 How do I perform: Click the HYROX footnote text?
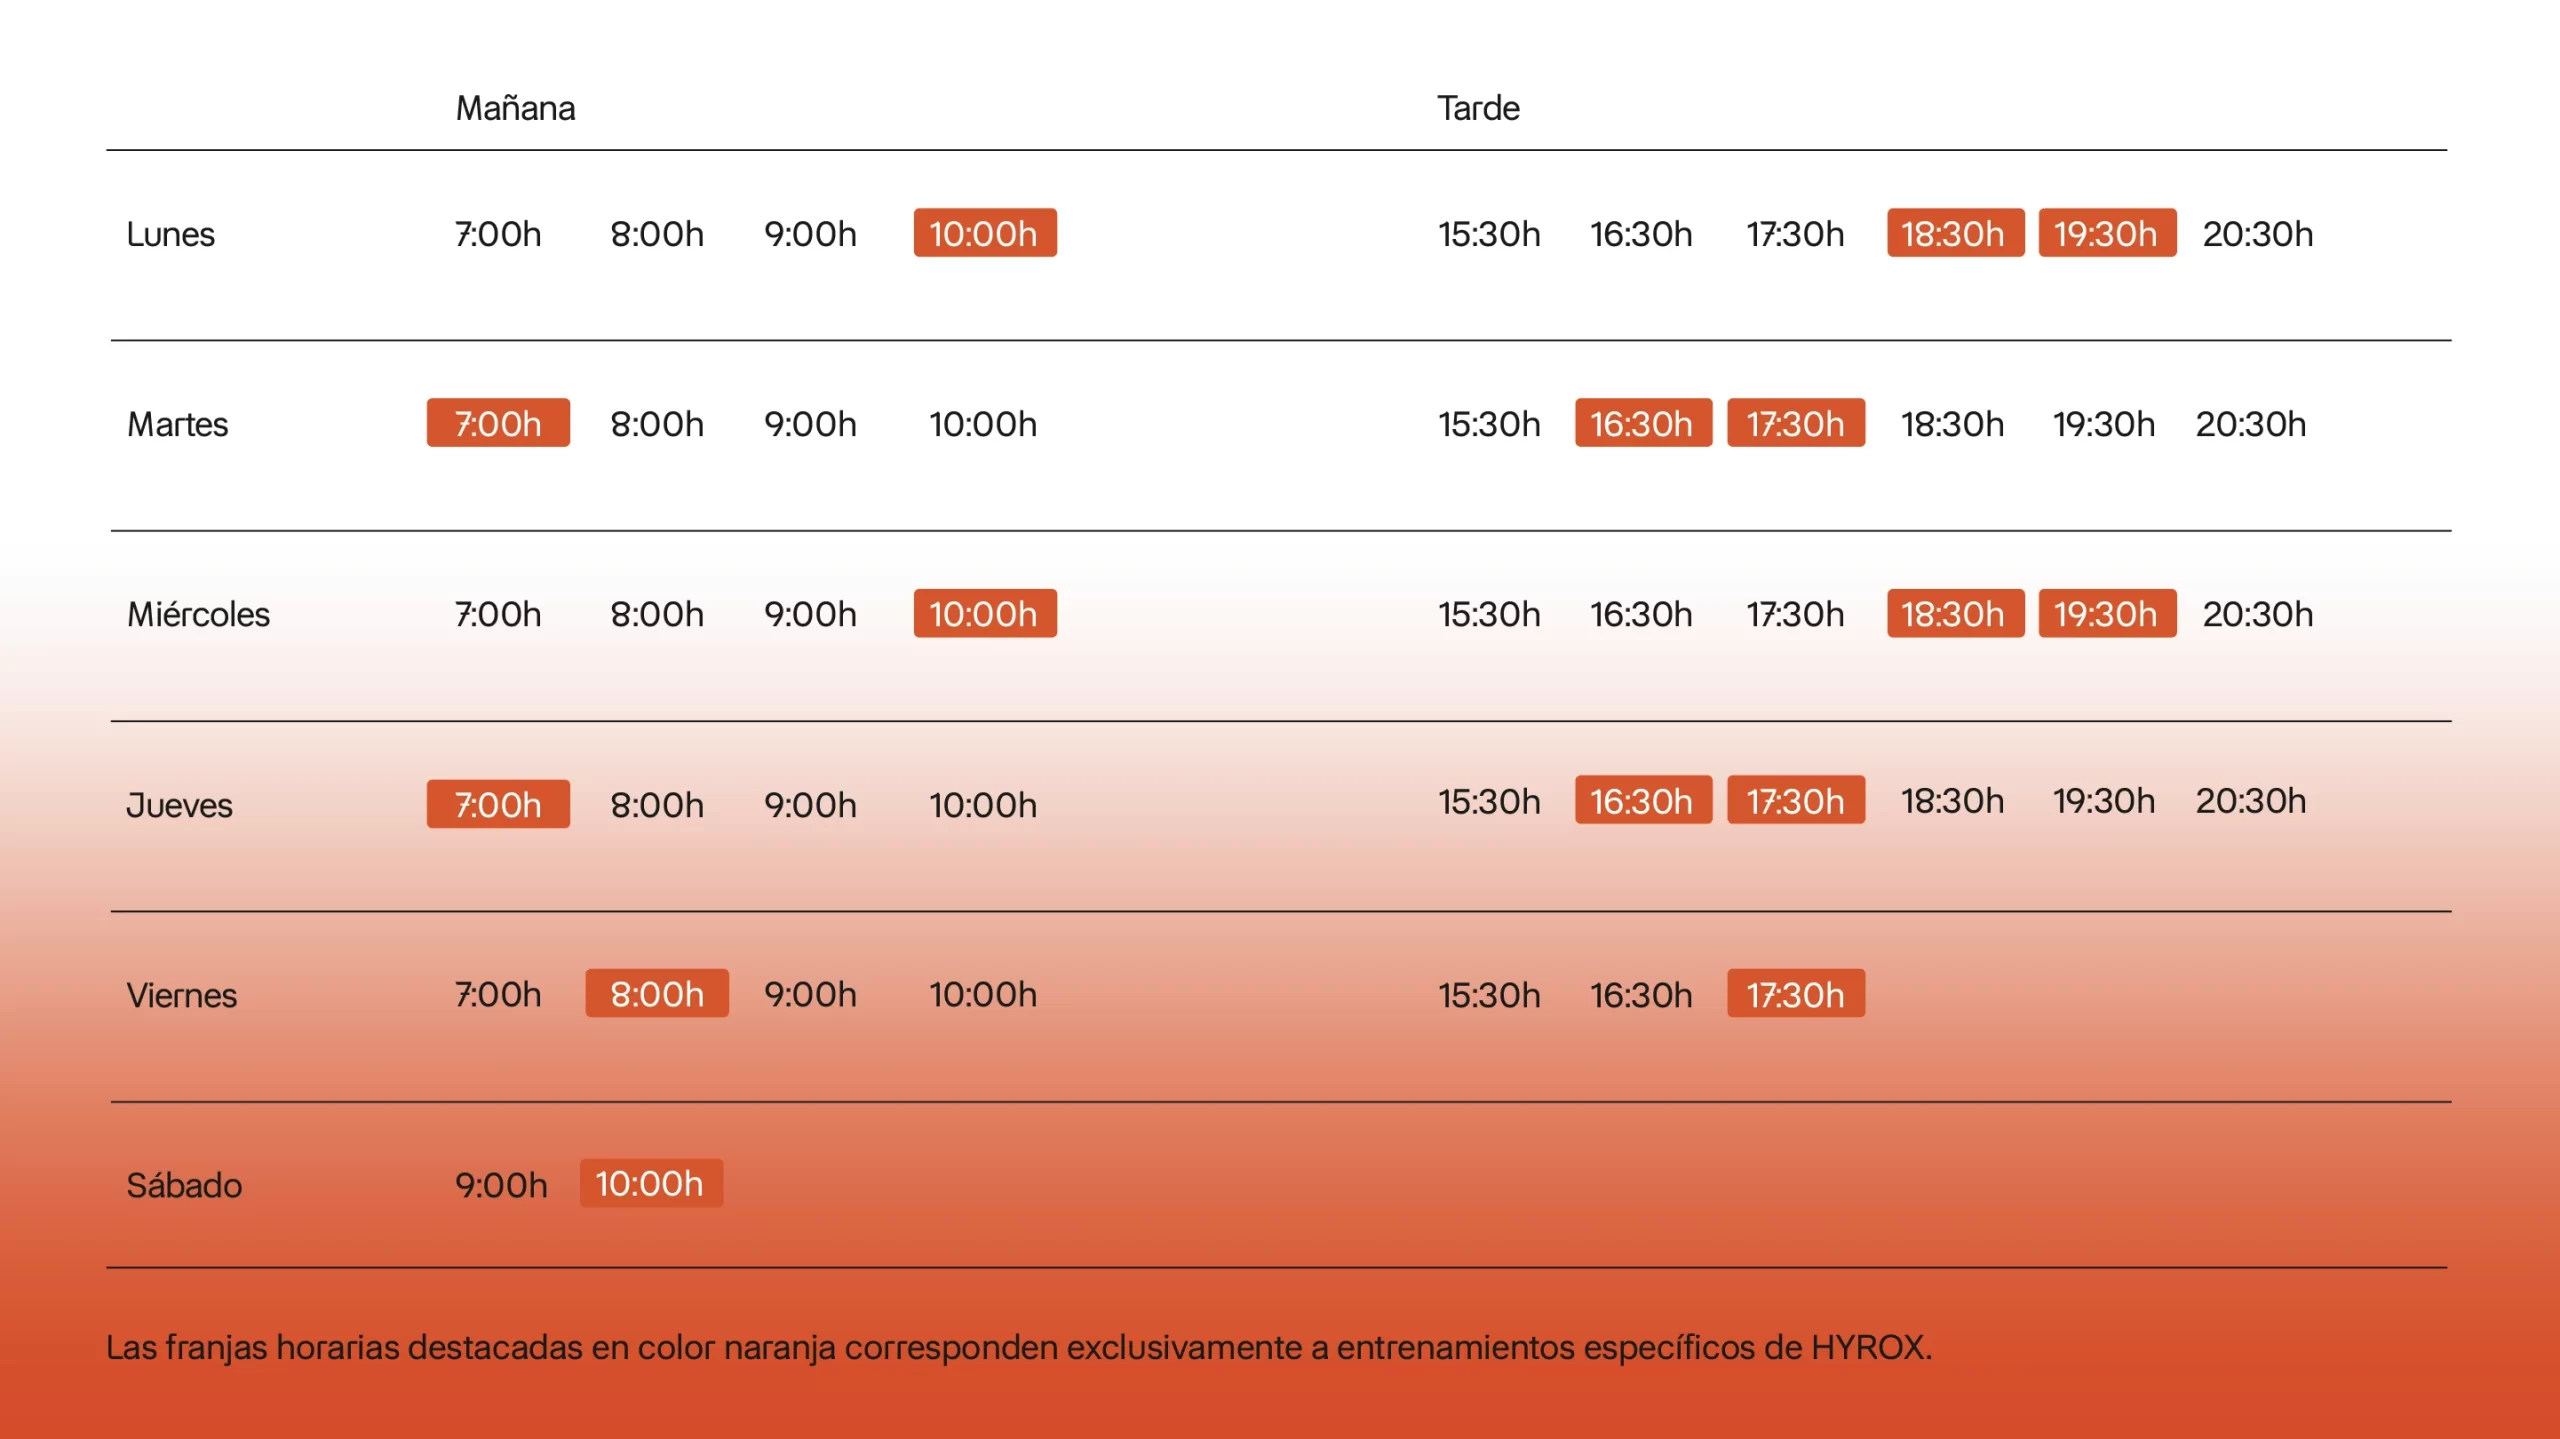pos(1018,1347)
